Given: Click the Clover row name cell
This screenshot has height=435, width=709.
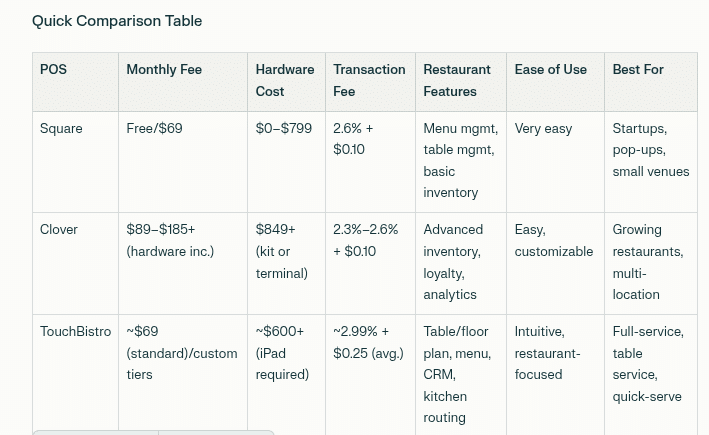Looking at the screenshot, I should click(x=76, y=264).
